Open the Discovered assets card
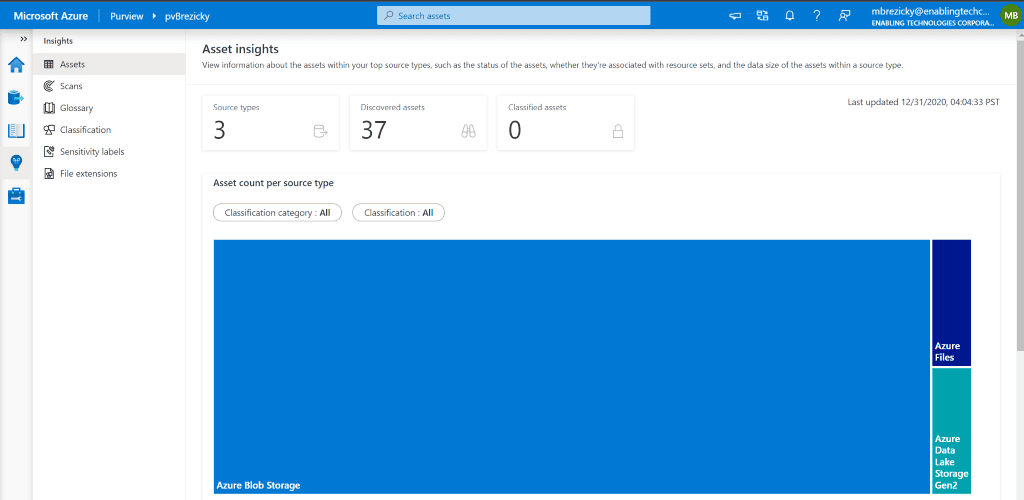The image size is (1024, 500). click(x=418, y=123)
